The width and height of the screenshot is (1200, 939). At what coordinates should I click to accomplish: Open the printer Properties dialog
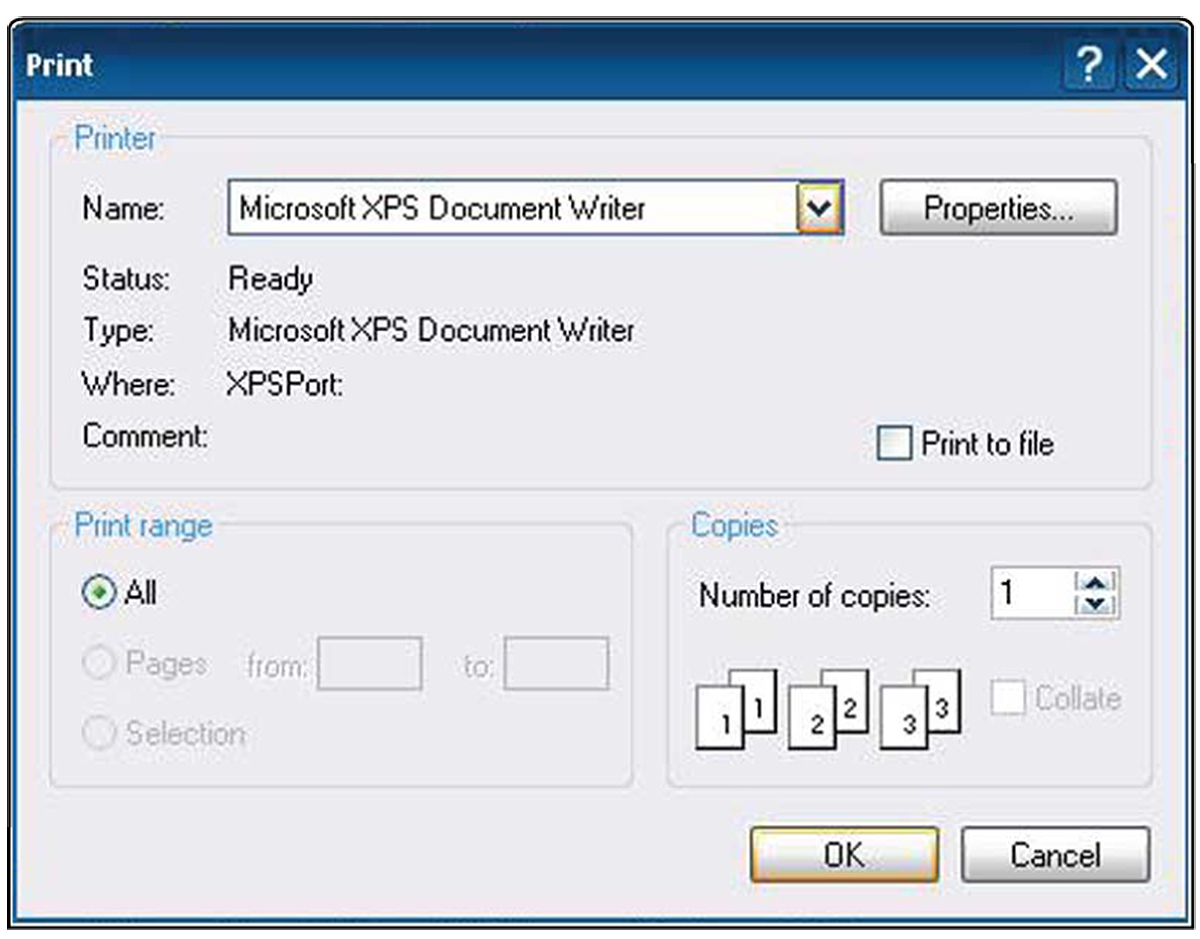click(998, 205)
